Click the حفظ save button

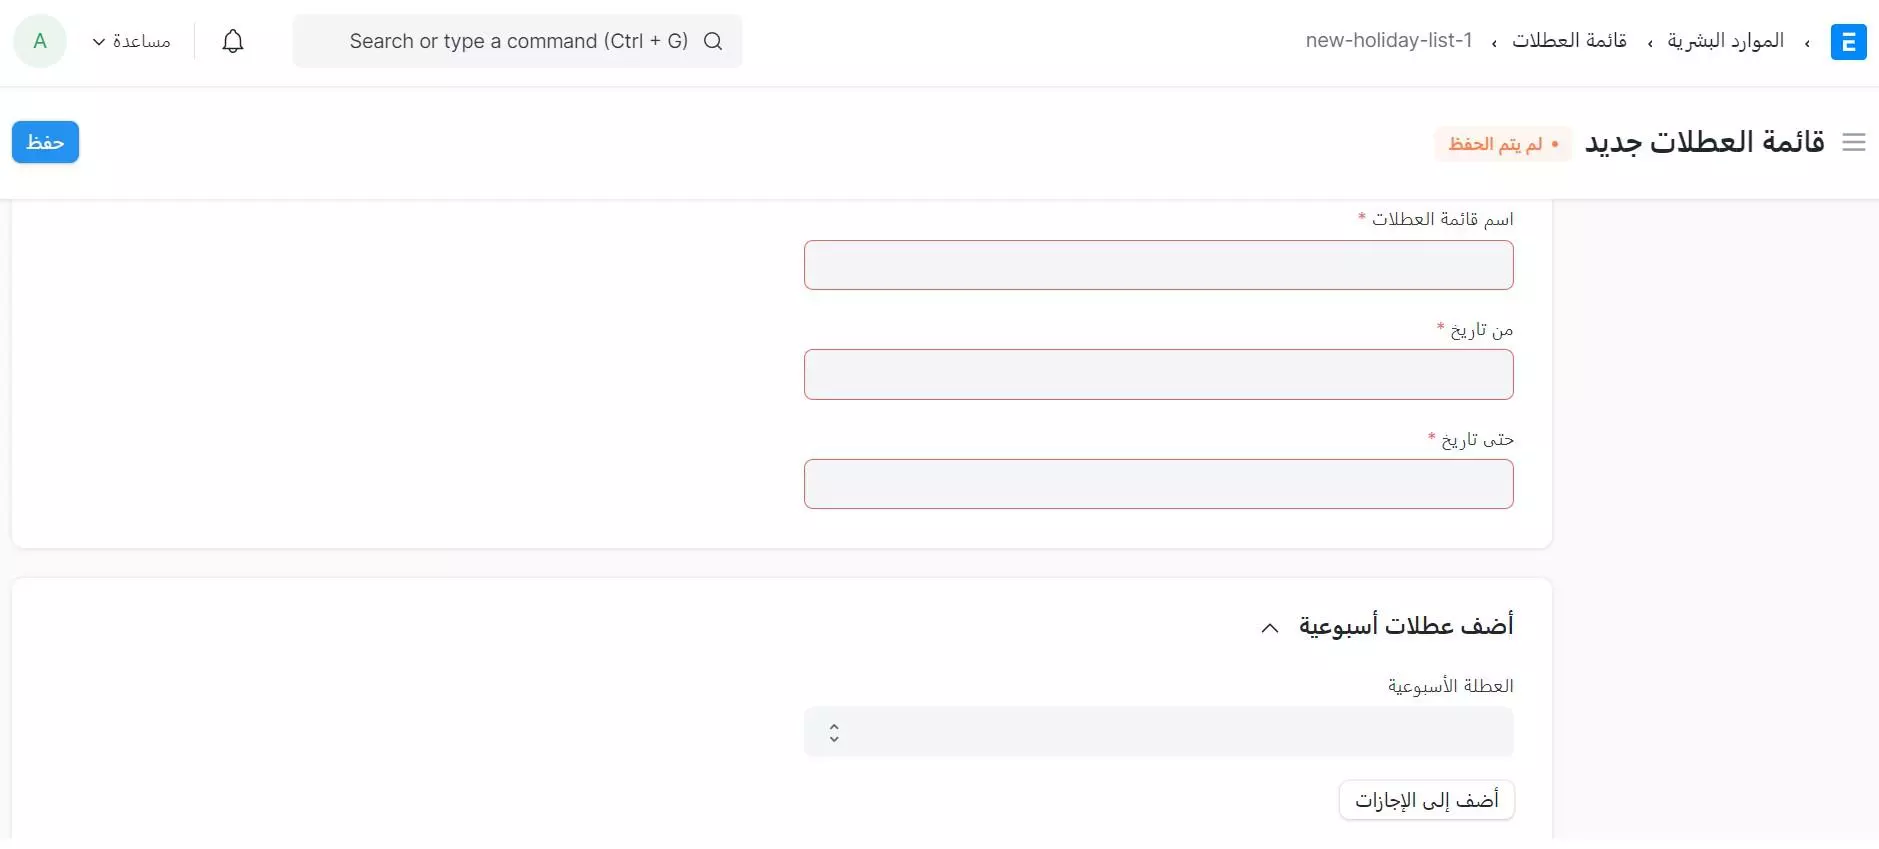(x=45, y=142)
